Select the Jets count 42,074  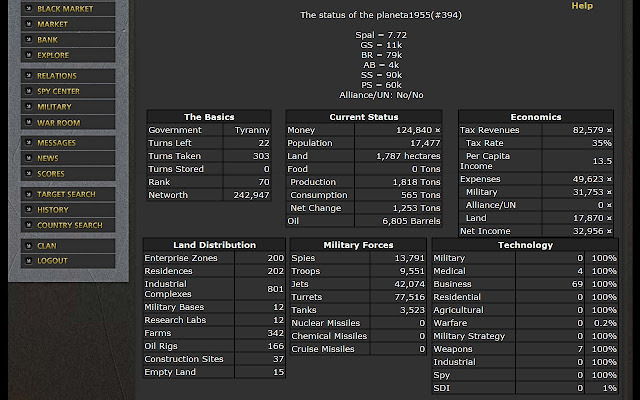410,284
